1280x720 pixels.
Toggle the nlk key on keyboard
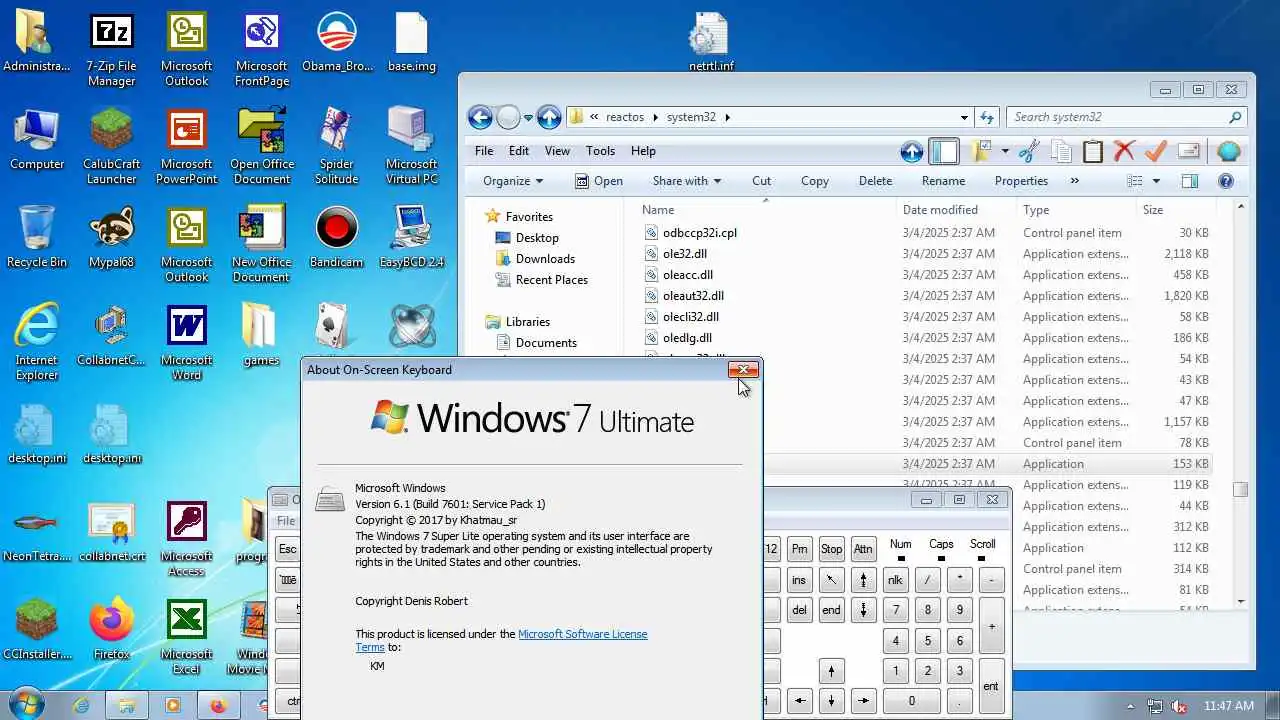[x=895, y=580]
